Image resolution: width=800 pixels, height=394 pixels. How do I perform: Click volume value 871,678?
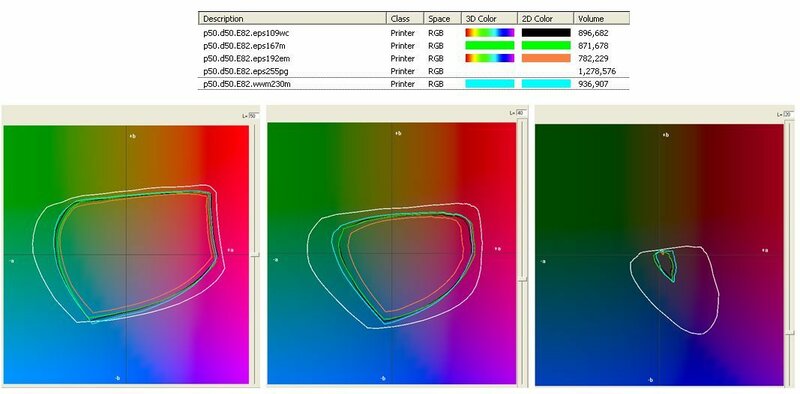point(593,45)
